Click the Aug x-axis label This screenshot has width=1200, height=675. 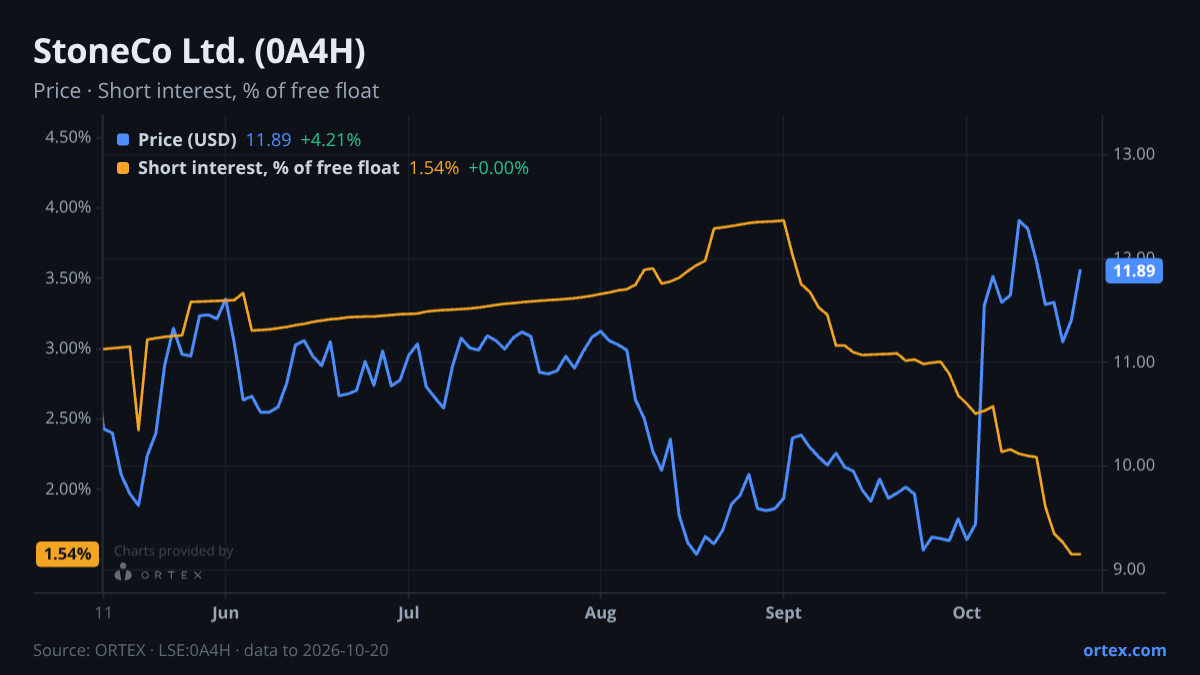(x=600, y=613)
